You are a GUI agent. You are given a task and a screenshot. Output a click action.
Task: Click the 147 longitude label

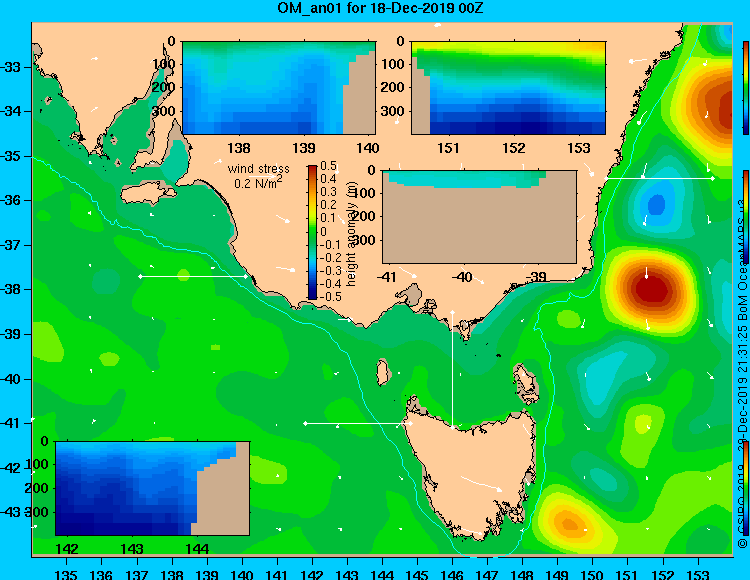pyautogui.click(x=487, y=574)
